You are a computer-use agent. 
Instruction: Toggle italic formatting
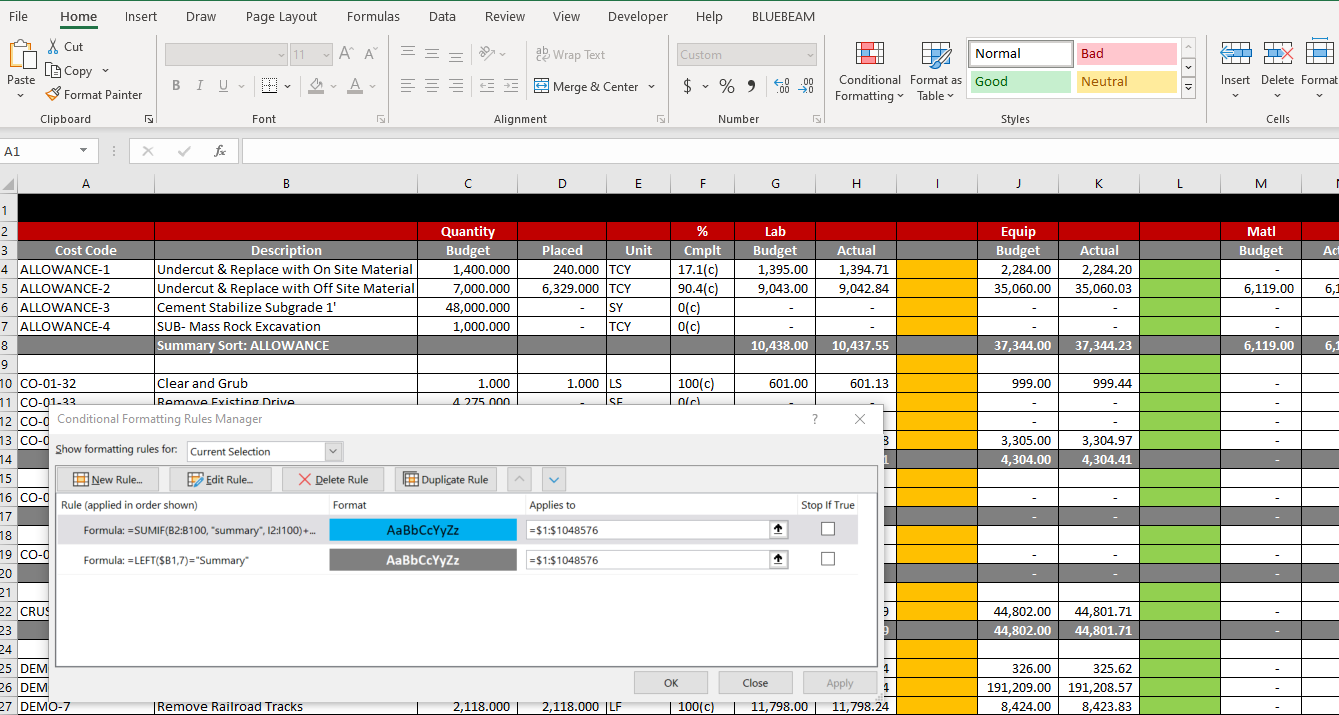199,86
